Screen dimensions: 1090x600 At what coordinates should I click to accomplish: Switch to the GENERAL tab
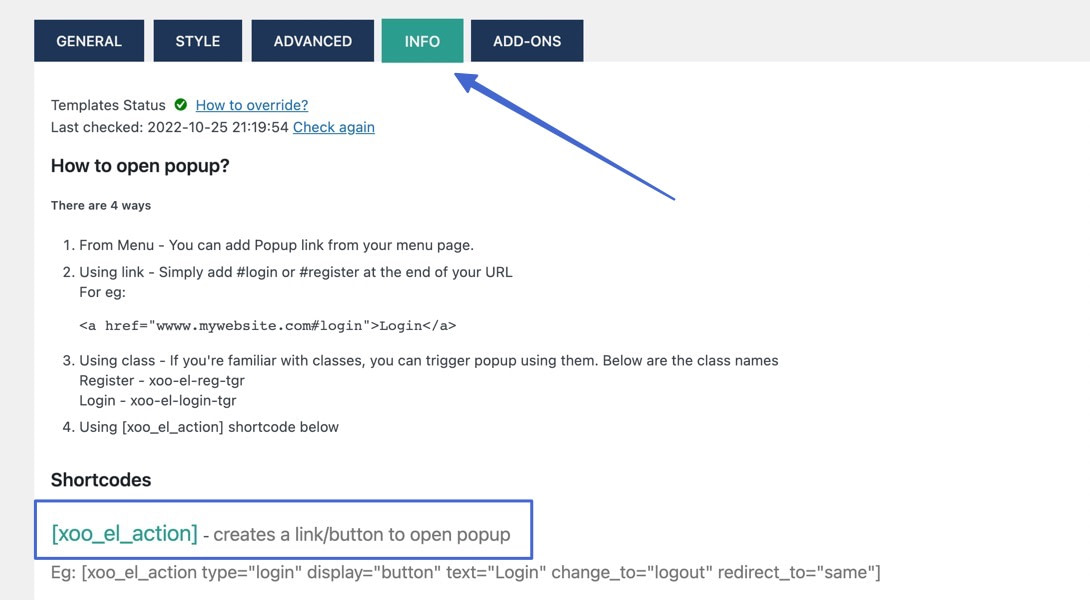pyautogui.click(x=89, y=41)
